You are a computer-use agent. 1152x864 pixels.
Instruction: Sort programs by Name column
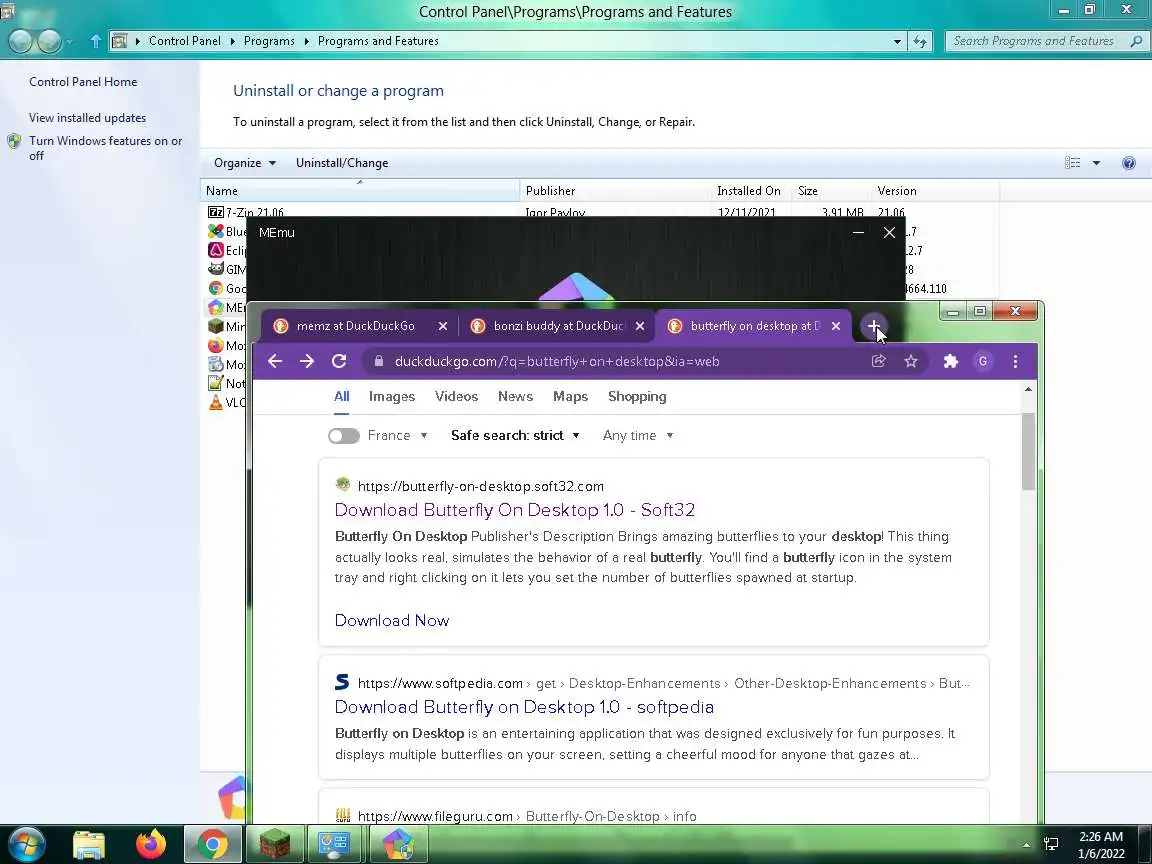360,191
